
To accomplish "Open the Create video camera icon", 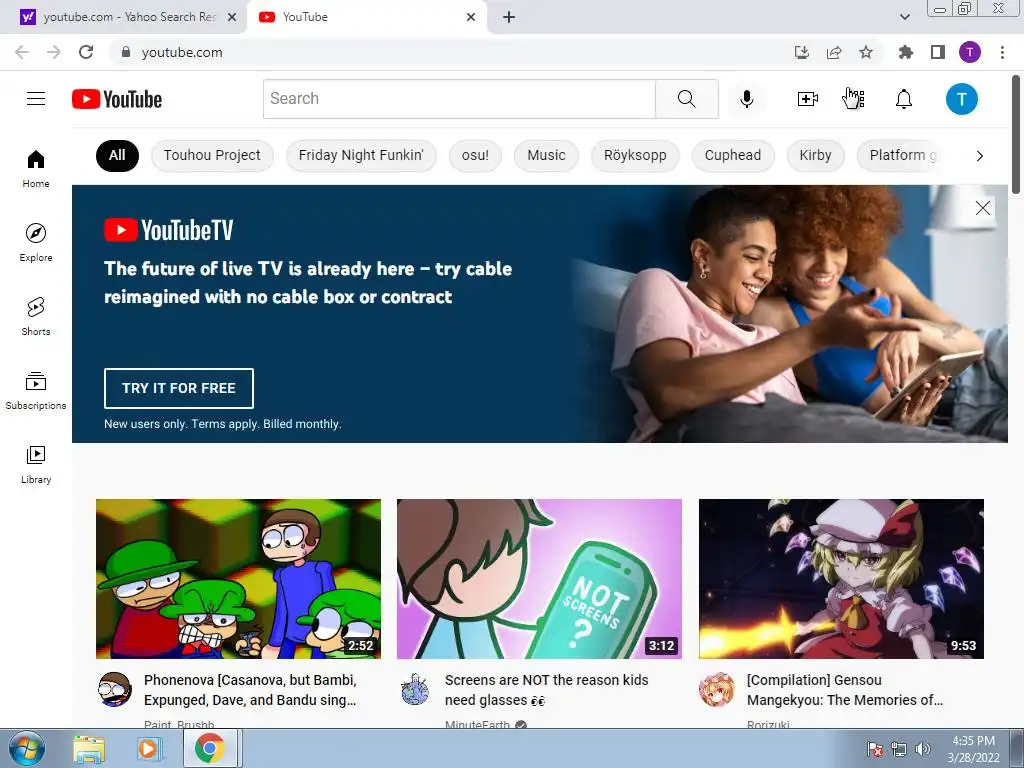I will pos(807,99).
